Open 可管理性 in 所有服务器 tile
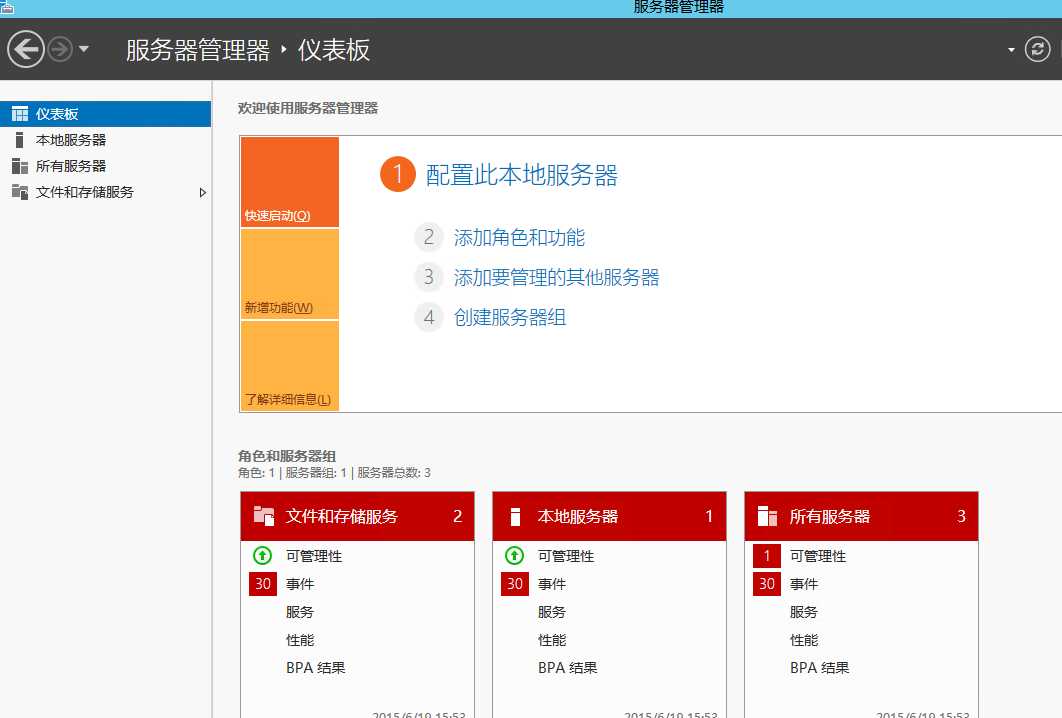 (x=817, y=556)
